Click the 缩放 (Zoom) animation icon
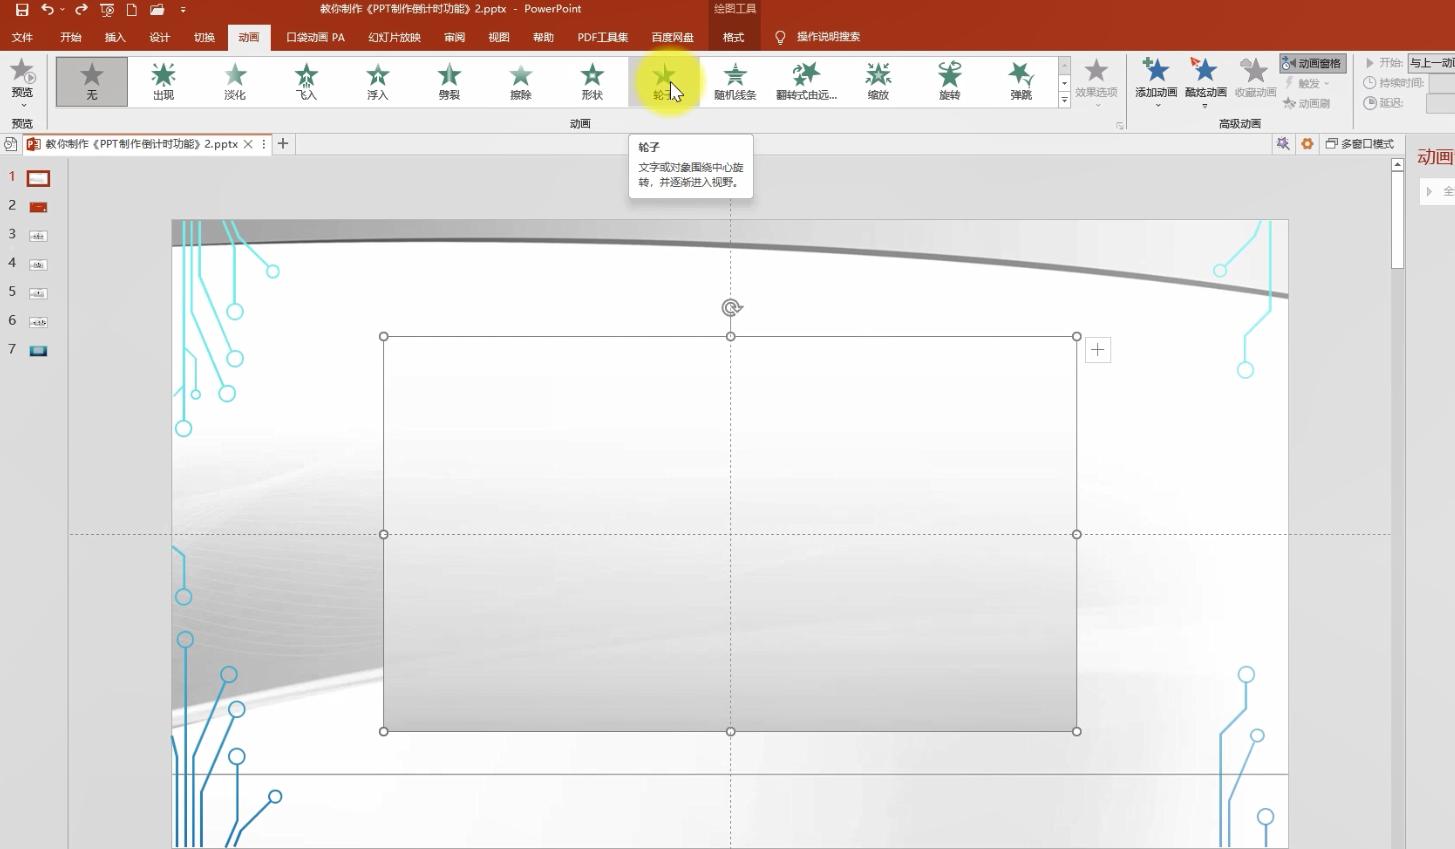The image size is (1455, 849). 878,81
